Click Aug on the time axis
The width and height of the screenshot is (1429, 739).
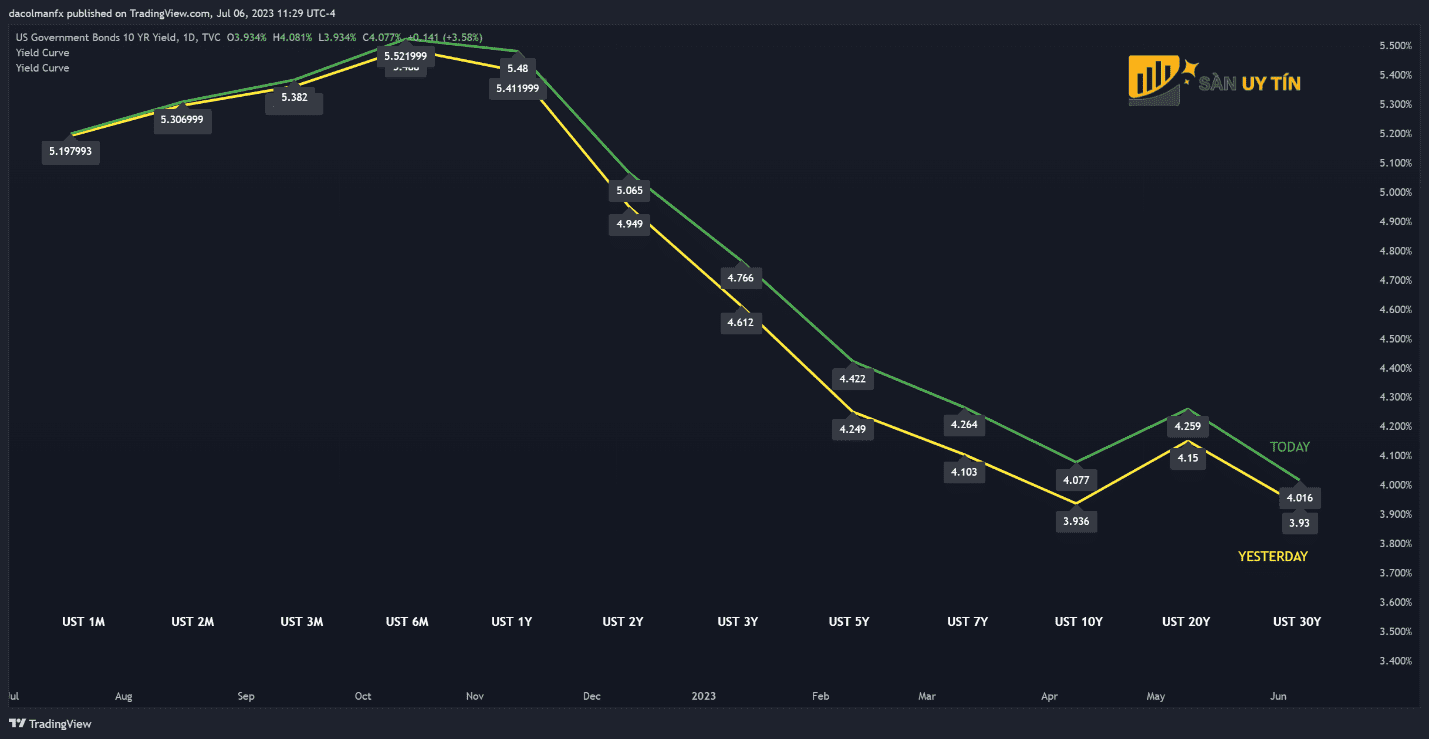click(x=124, y=696)
